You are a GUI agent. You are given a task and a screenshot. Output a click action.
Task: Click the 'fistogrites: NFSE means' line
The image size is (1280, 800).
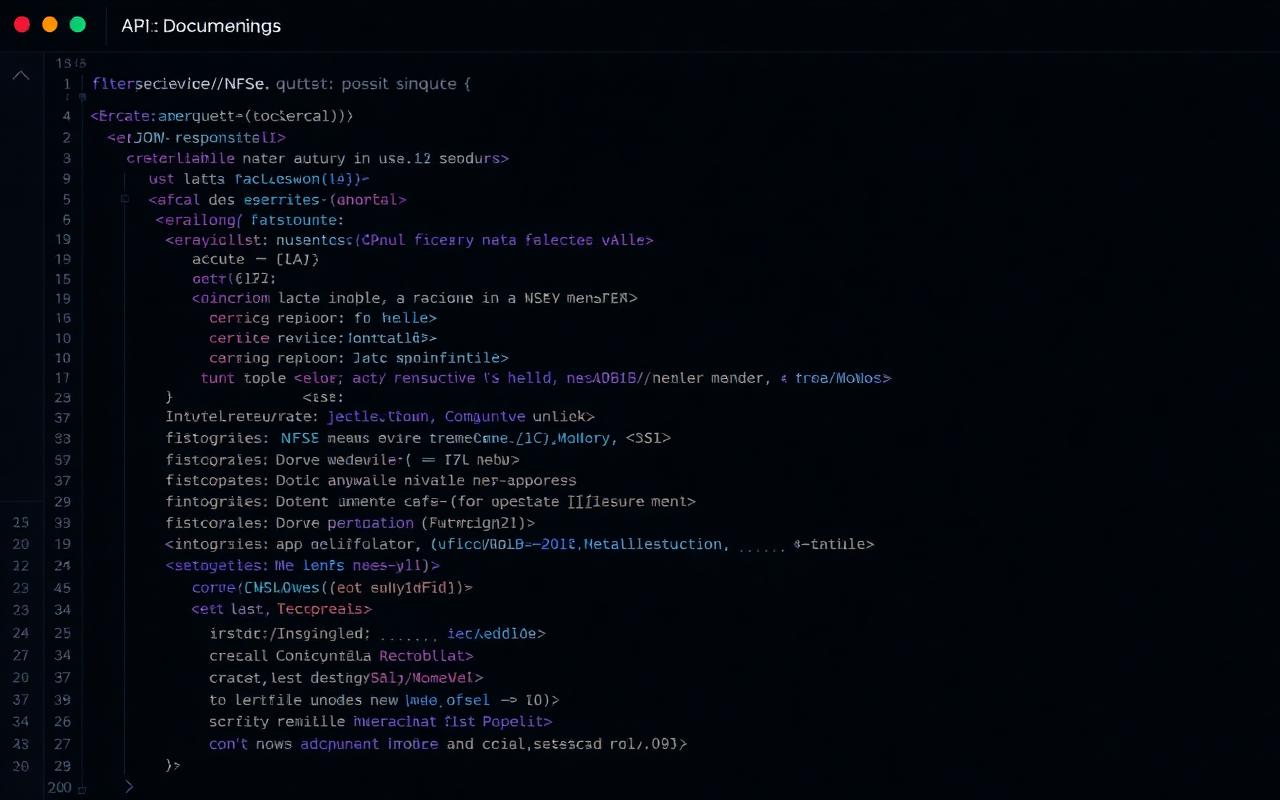coord(418,438)
